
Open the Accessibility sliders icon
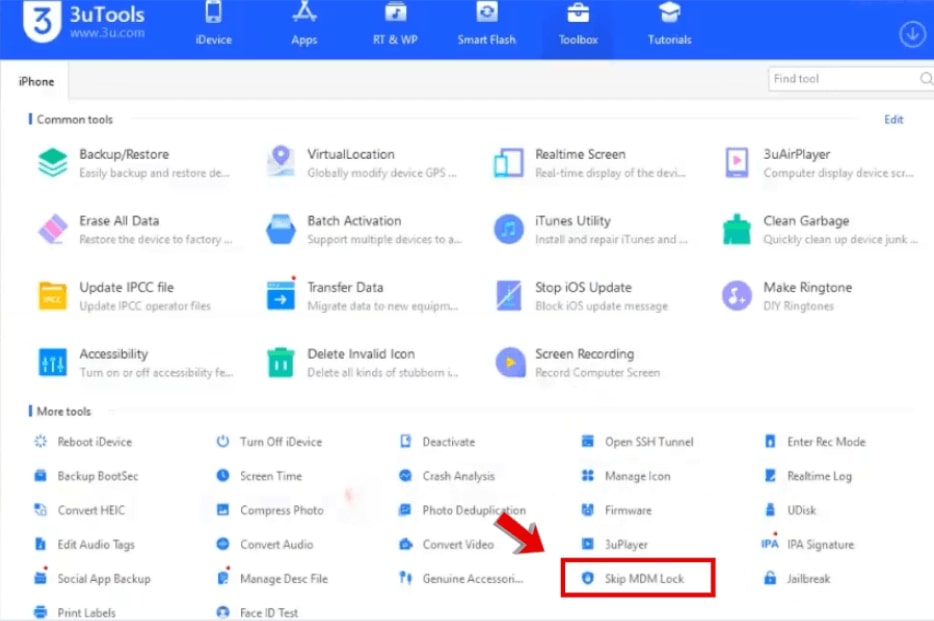(x=52, y=363)
